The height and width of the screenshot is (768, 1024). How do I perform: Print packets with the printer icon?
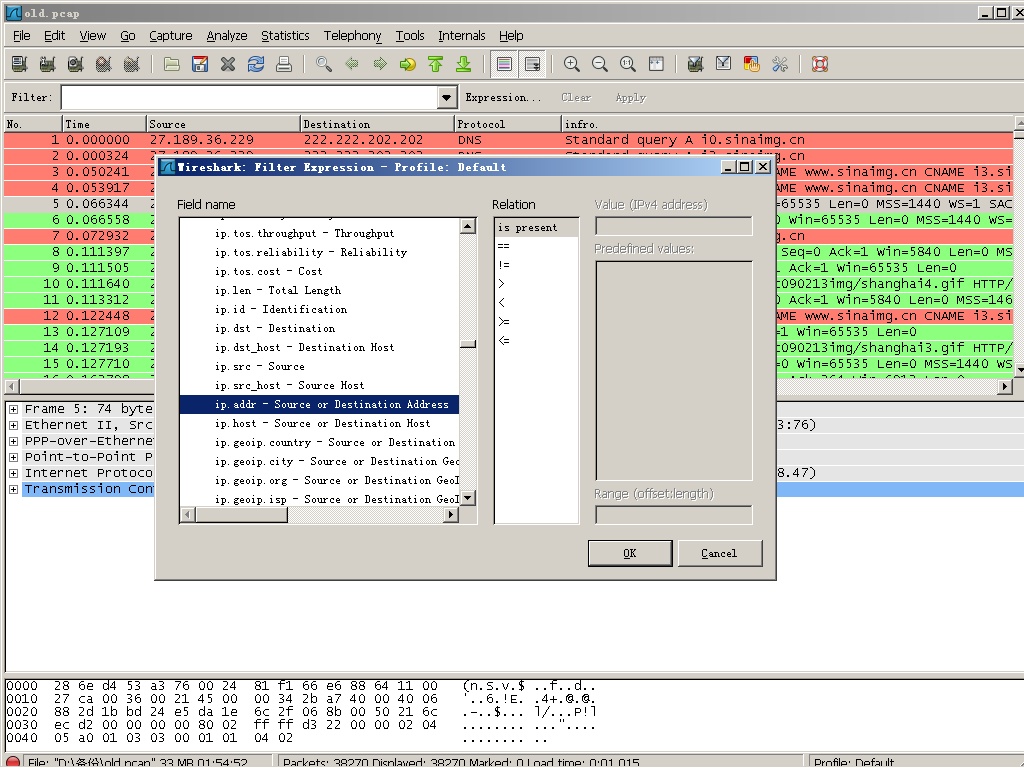coord(284,64)
